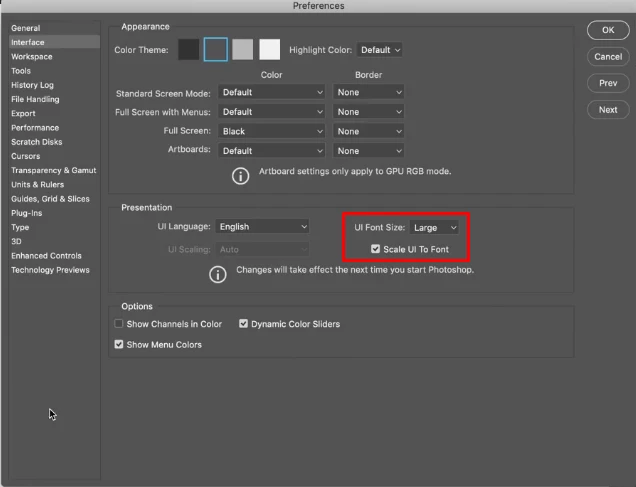Screen dimensions: 636x487
Task: Toggle Dynamic Color Sliders checkbox
Action: (x=243, y=324)
